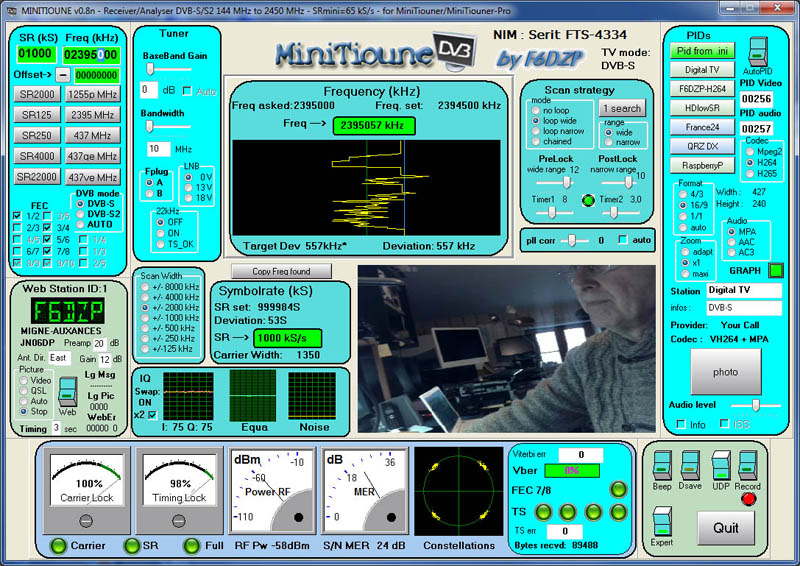The height and width of the screenshot is (566, 800).
Task: Click the Pid from .ini button
Action: [x=702, y=51]
